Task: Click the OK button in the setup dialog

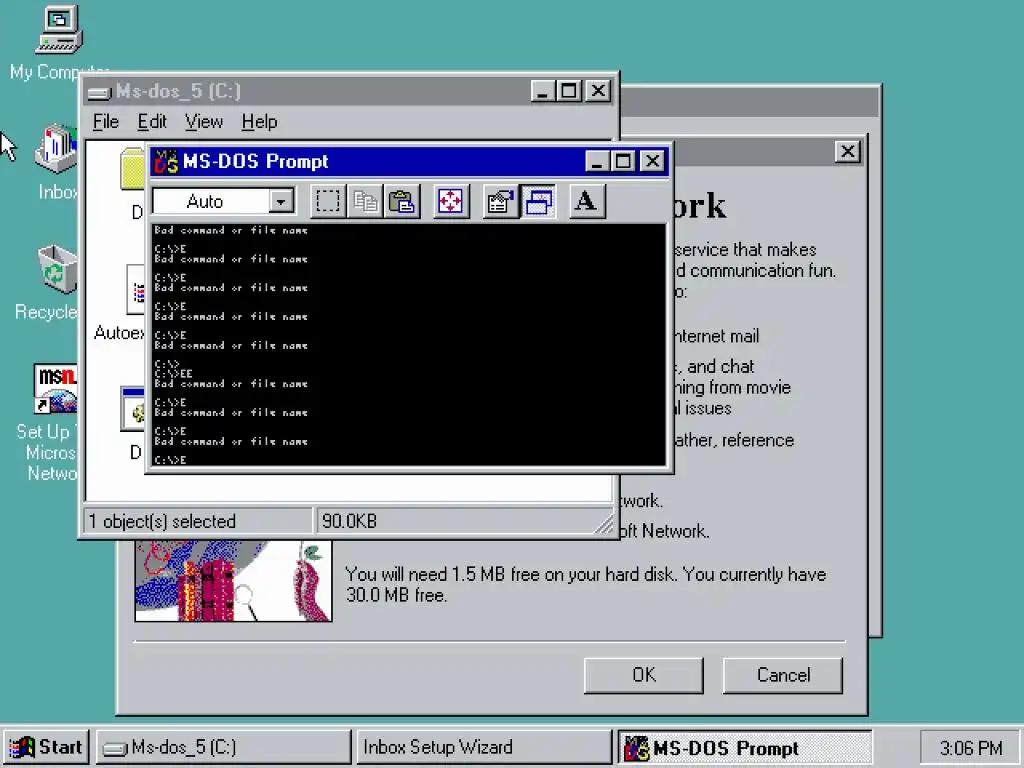Action: tap(643, 675)
